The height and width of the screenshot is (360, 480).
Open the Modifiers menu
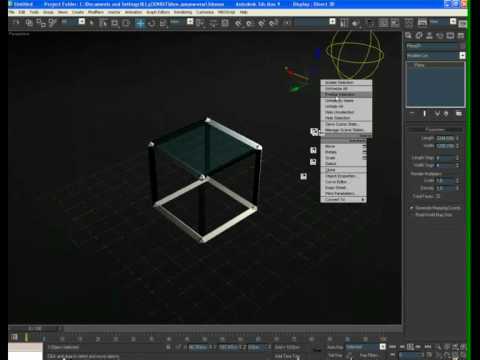(96, 12)
